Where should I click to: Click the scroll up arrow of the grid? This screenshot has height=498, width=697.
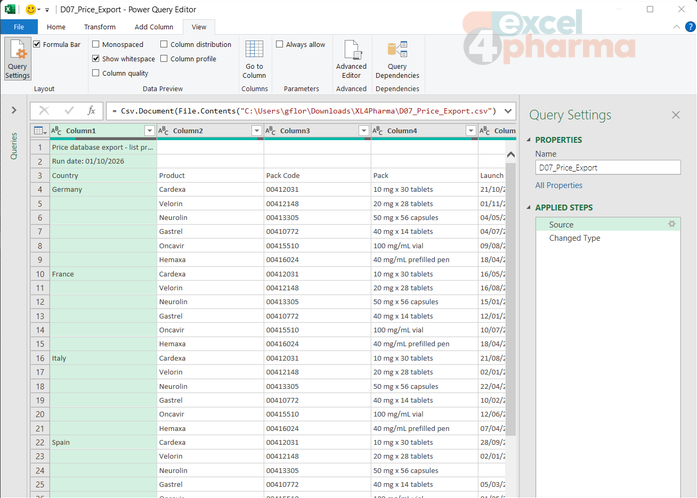pyautogui.click(x=511, y=155)
